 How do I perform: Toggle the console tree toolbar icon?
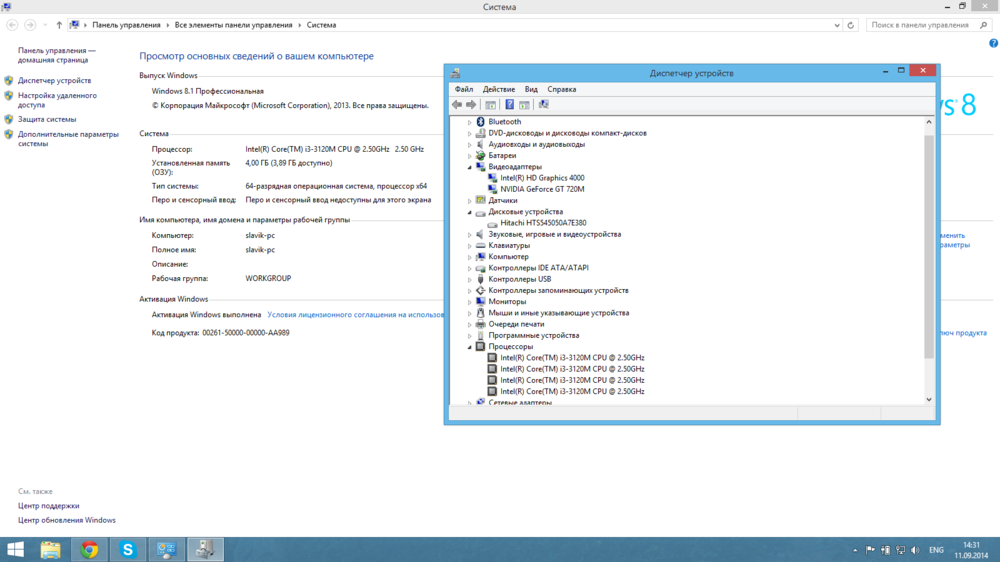490,105
